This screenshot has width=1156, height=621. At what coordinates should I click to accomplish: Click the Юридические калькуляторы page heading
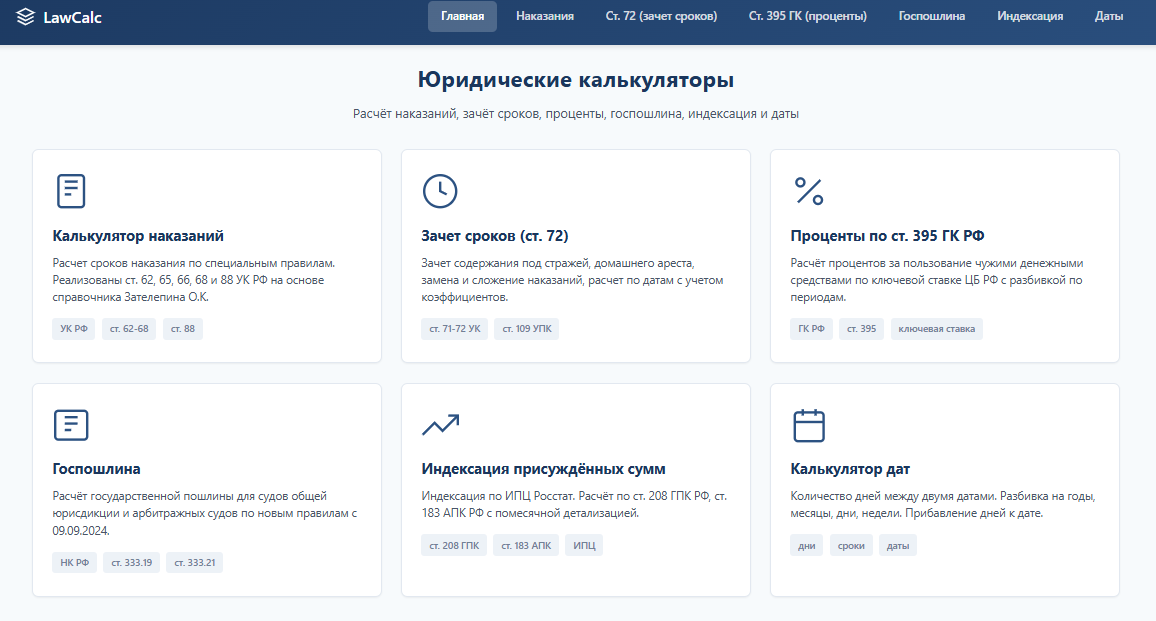coord(576,80)
